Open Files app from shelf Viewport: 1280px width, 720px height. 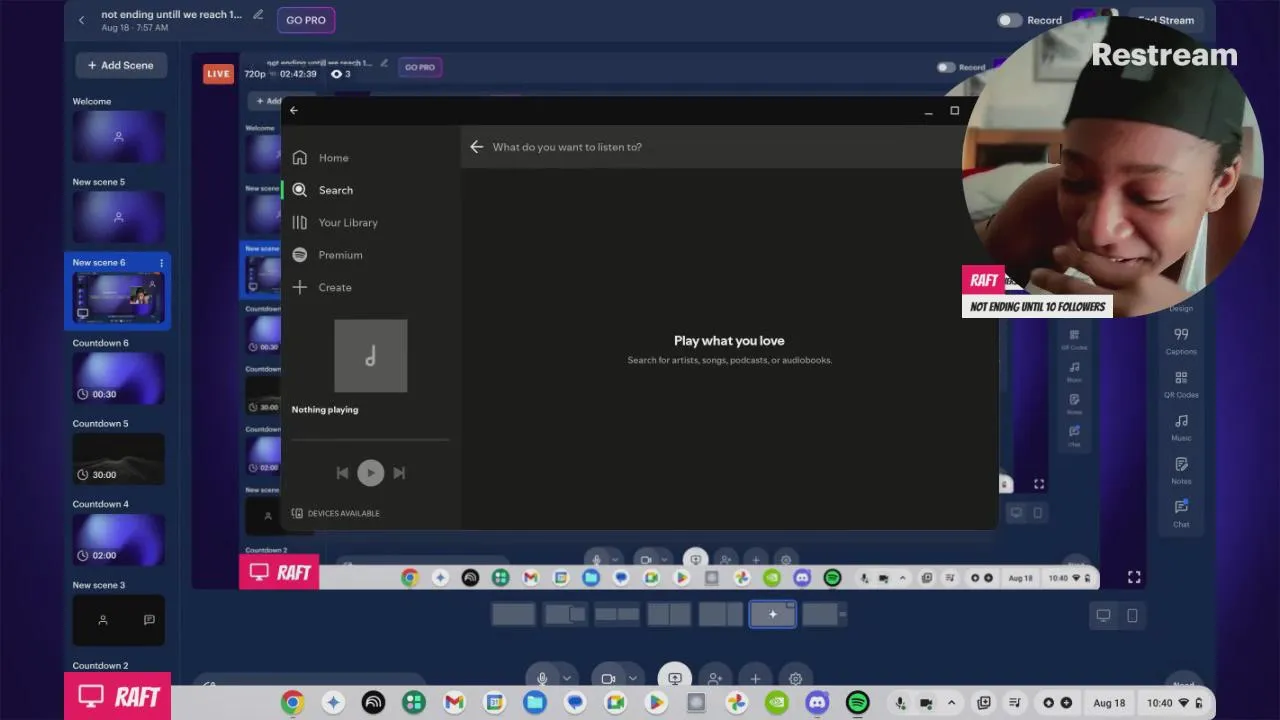coord(535,703)
